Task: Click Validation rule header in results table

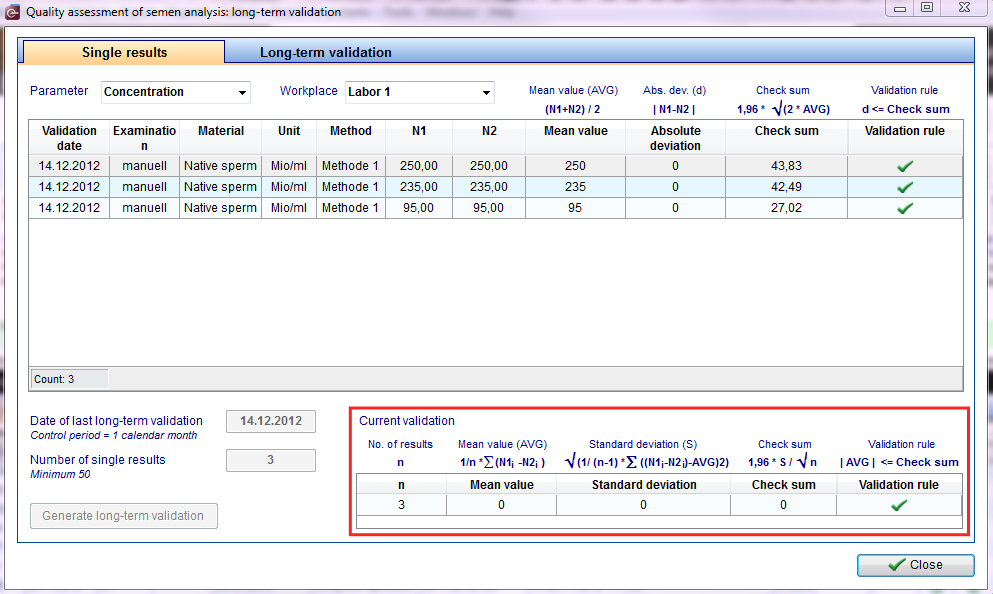Action: click(904, 138)
